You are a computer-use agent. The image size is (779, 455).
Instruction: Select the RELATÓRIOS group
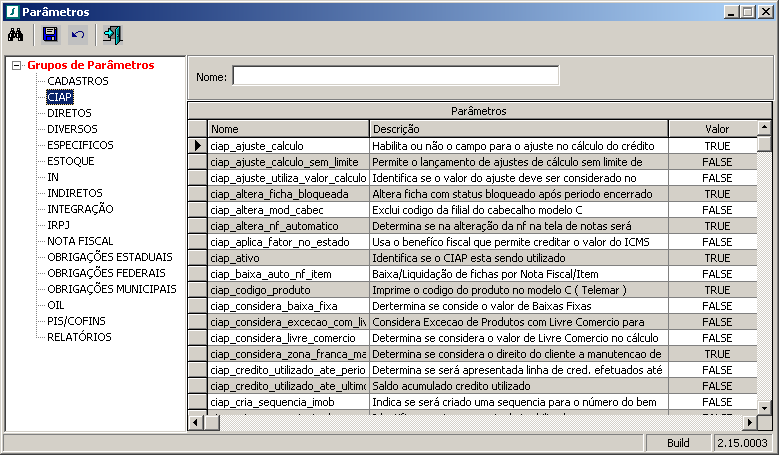tap(79, 337)
